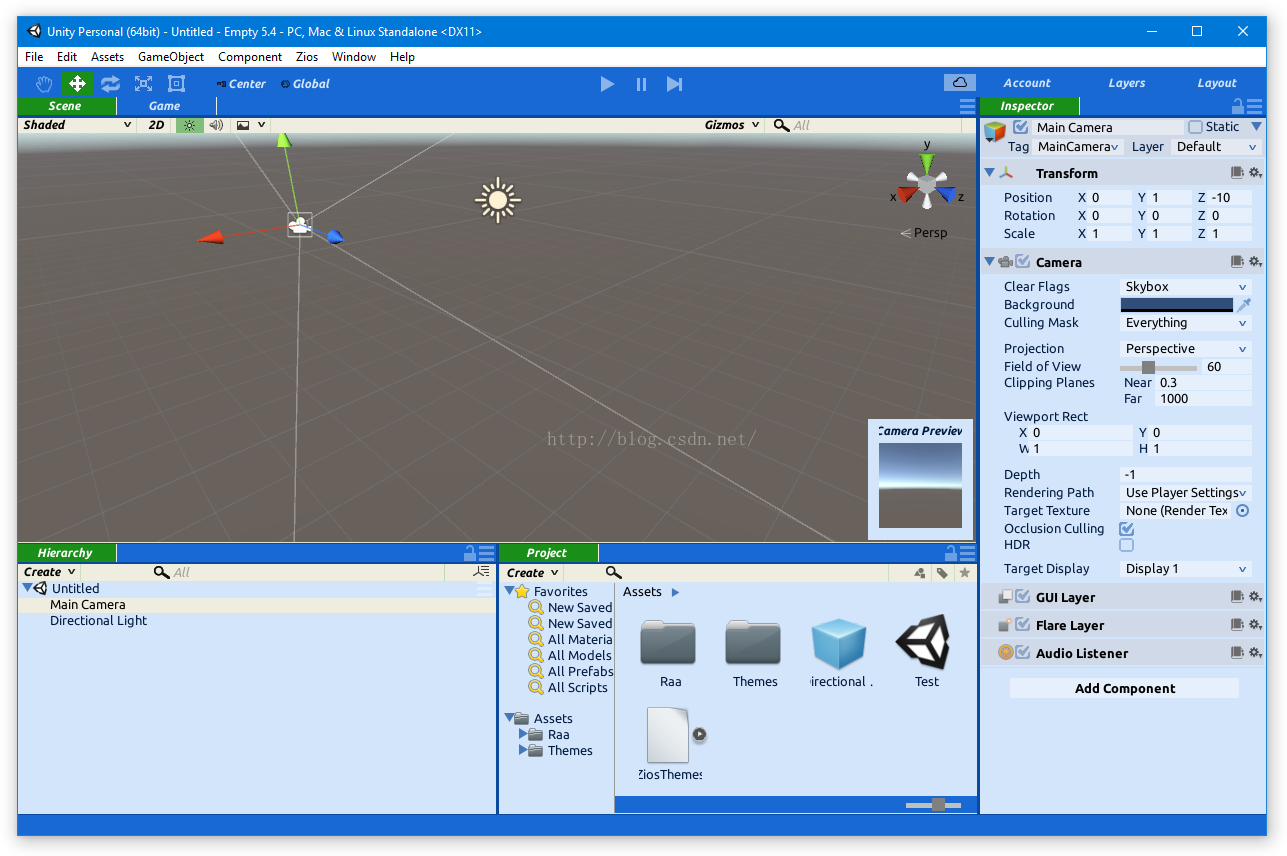
Task: Expand the Raa folder in project tree
Action: [x=523, y=735]
